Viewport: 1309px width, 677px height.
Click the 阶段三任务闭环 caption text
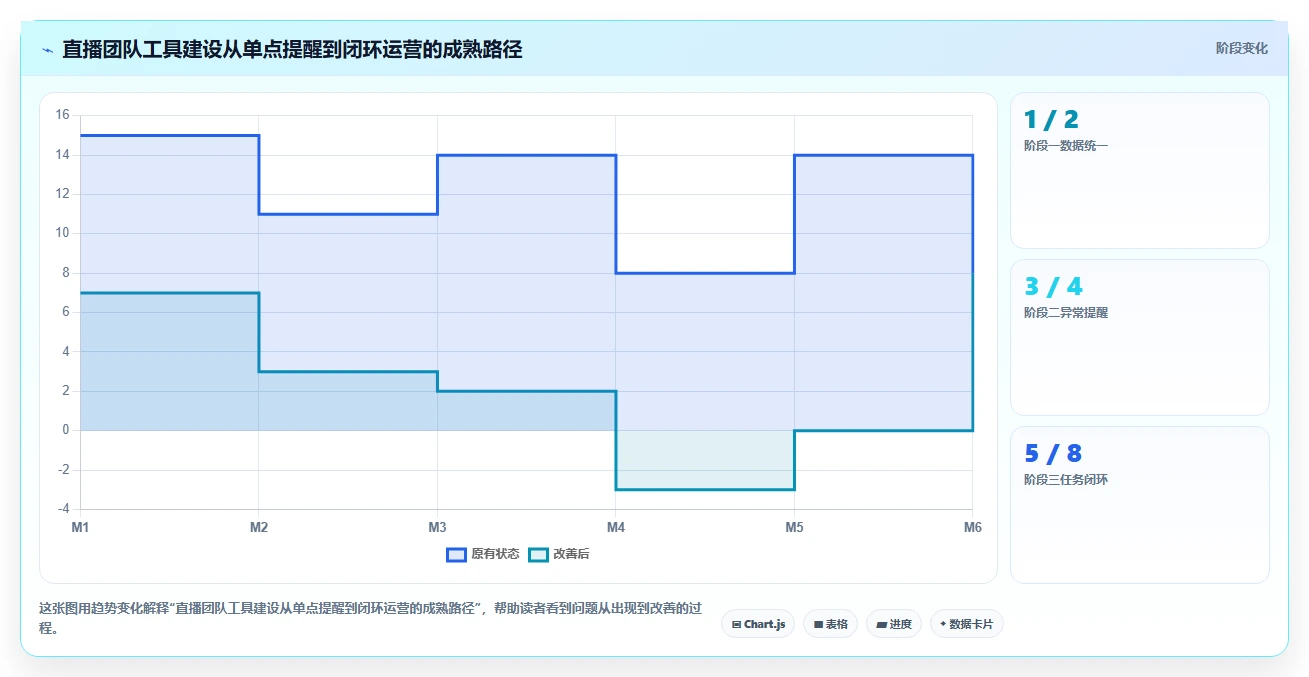click(1066, 480)
